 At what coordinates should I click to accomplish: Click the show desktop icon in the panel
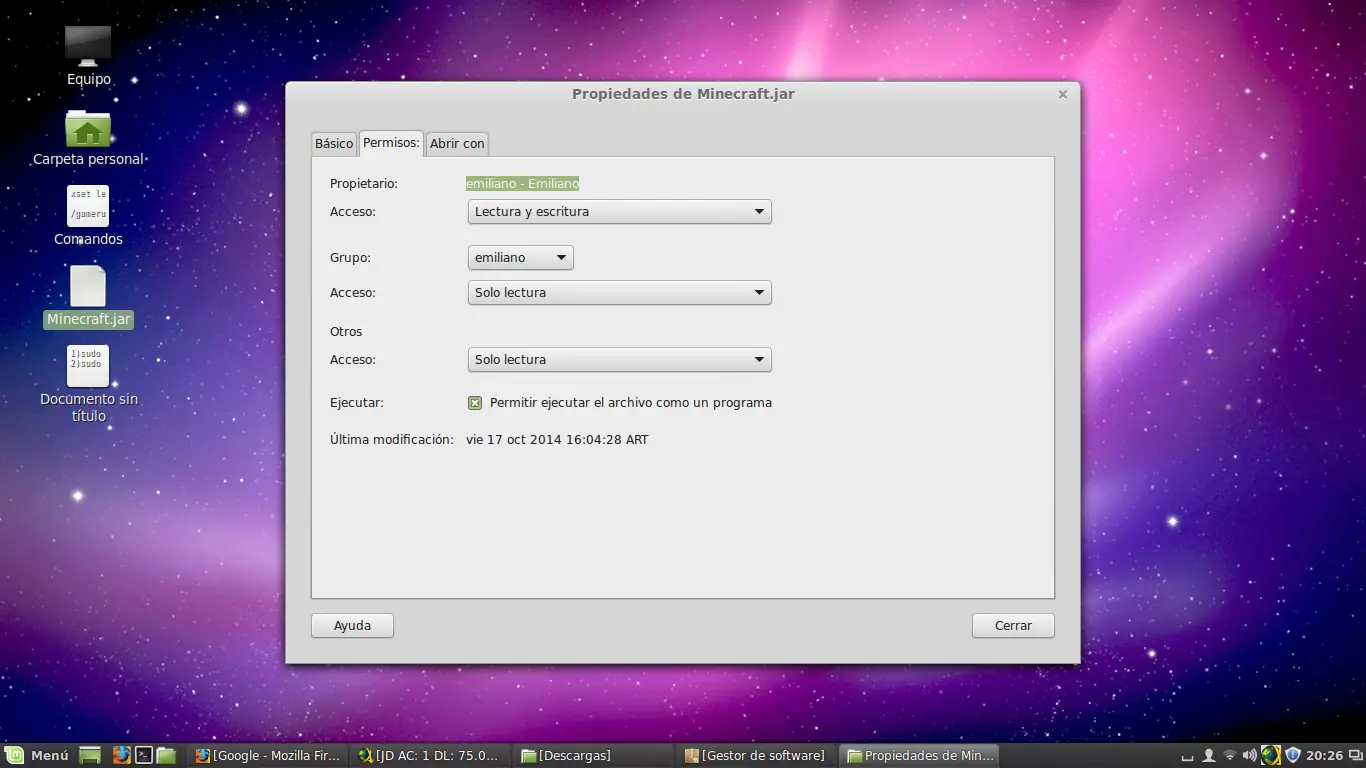click(x=90, y=756)
